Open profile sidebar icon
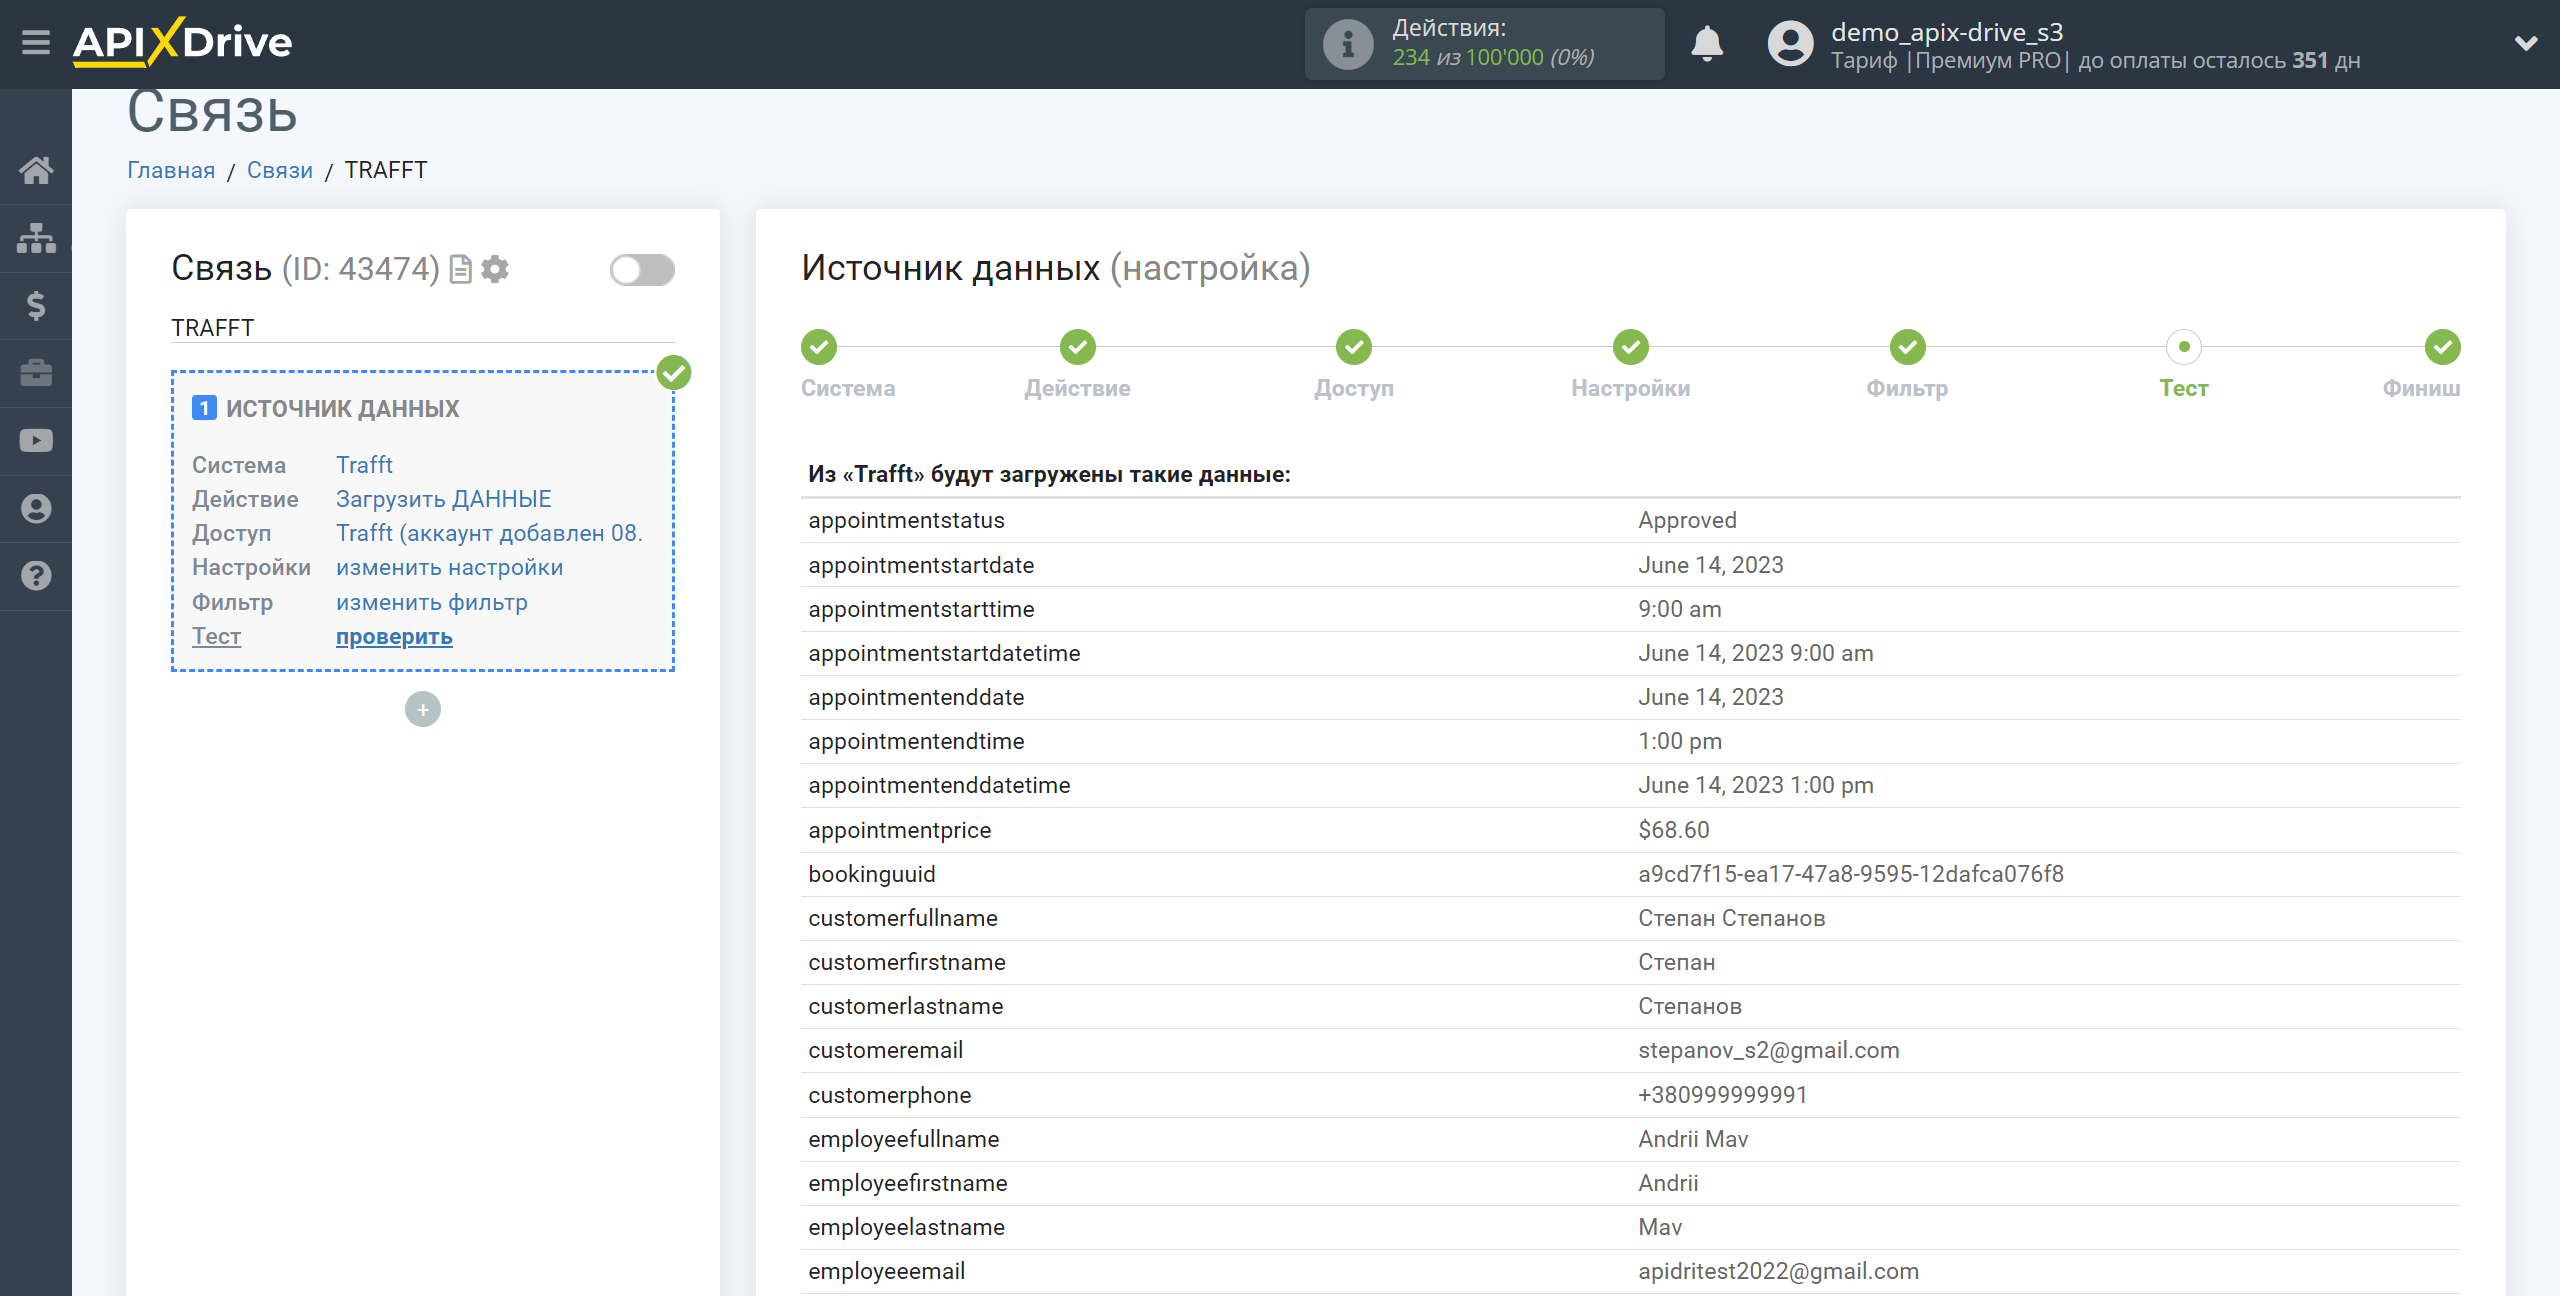The height and width of the screenshot is (1296, 2560). click(x=36, y=509)
